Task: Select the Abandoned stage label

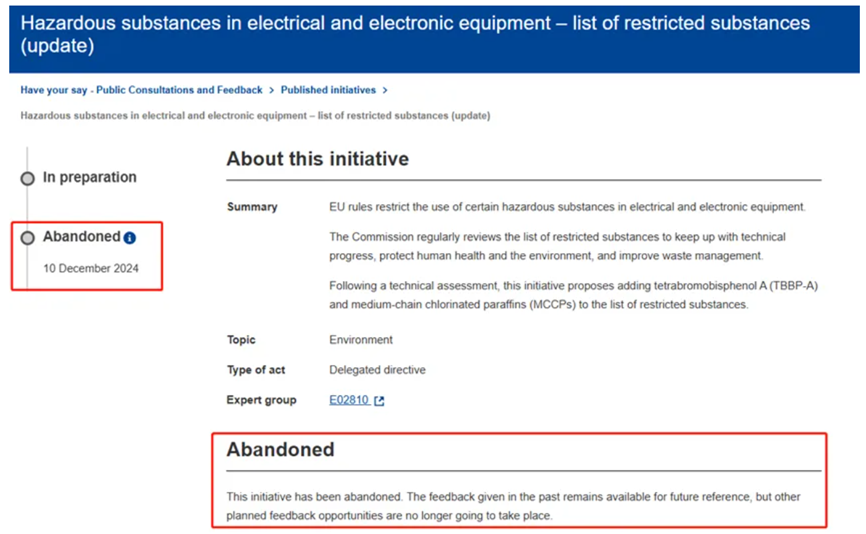Action: coord(82,236)
